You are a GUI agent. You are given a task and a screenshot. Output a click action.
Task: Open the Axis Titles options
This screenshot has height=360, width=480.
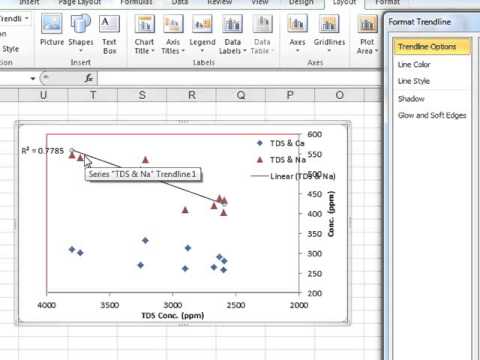pos(173,34)
